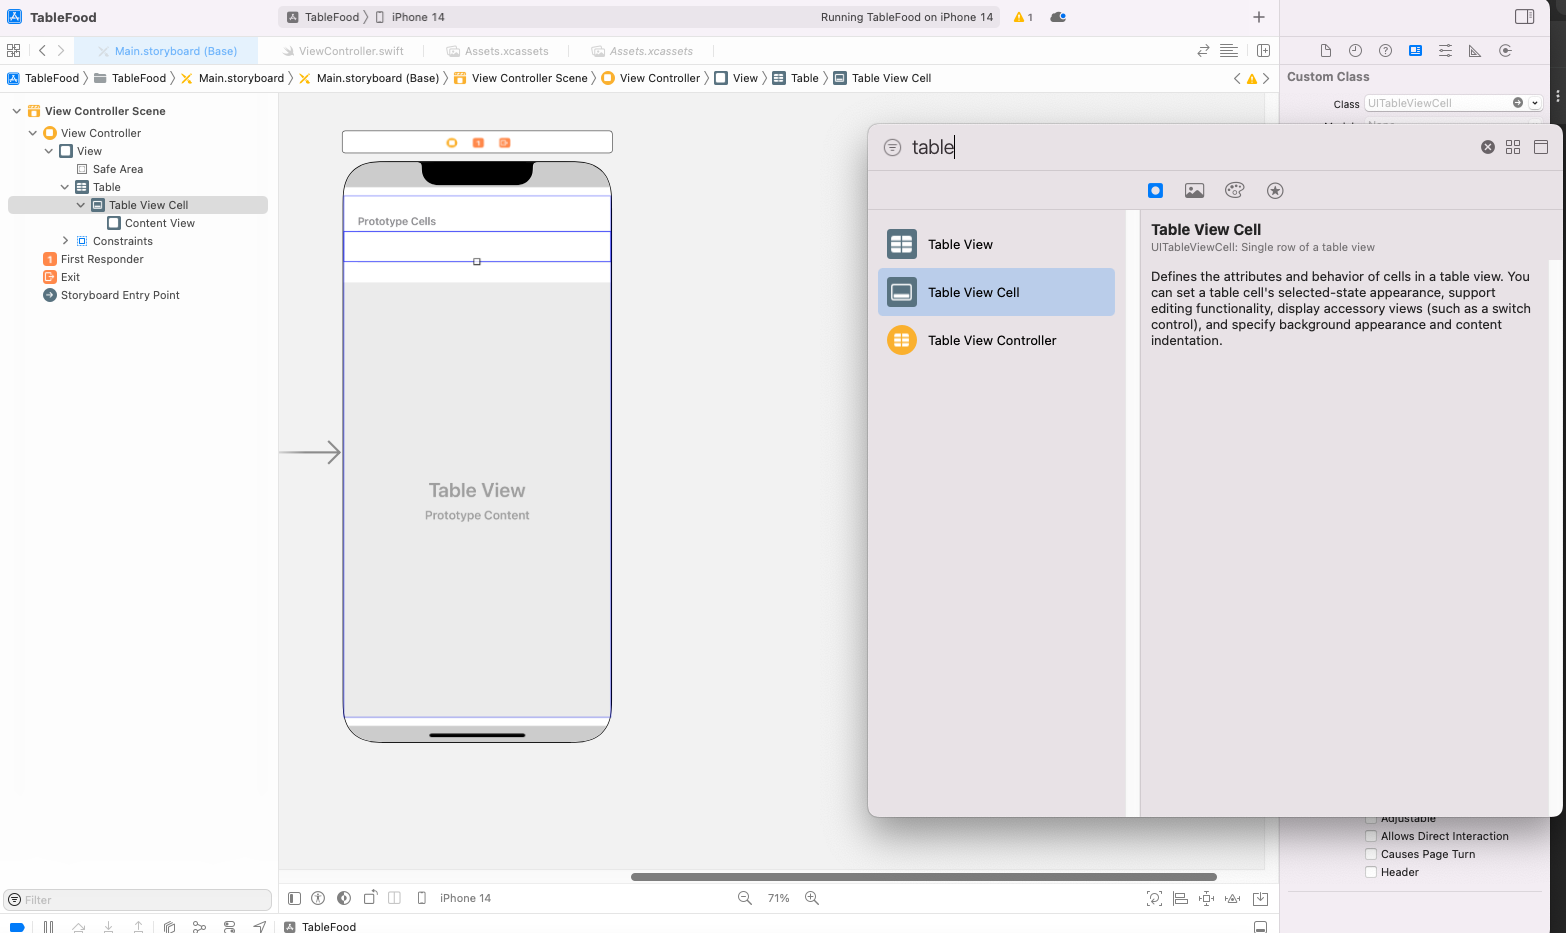Show the Color library palette tab
1566x933 pixels.
point(1235,190)
